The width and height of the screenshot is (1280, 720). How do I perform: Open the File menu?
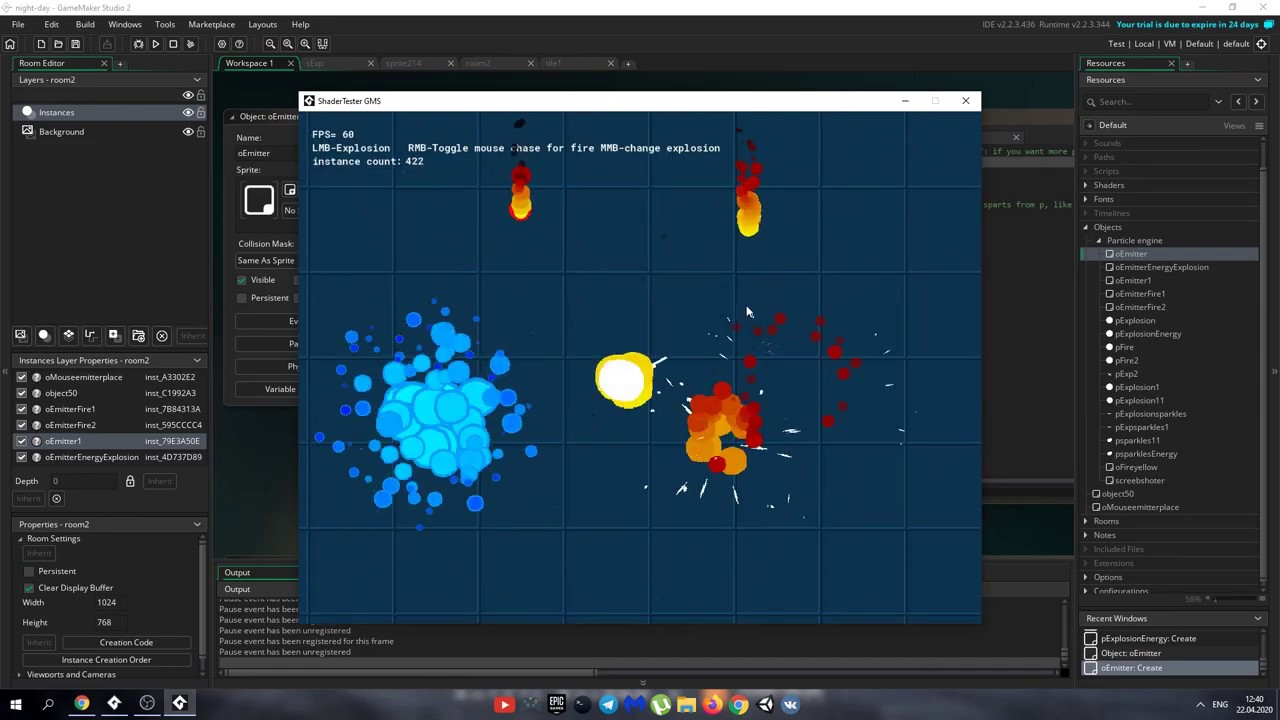point(18,24)
